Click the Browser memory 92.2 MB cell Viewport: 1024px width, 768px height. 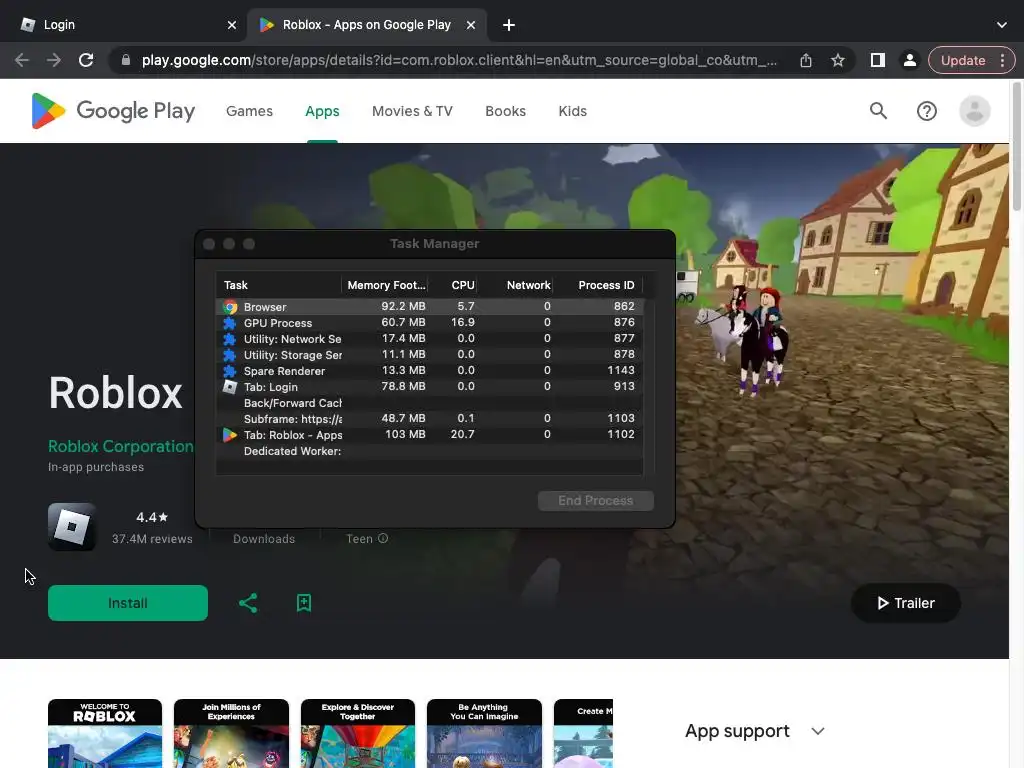point(403,306)
